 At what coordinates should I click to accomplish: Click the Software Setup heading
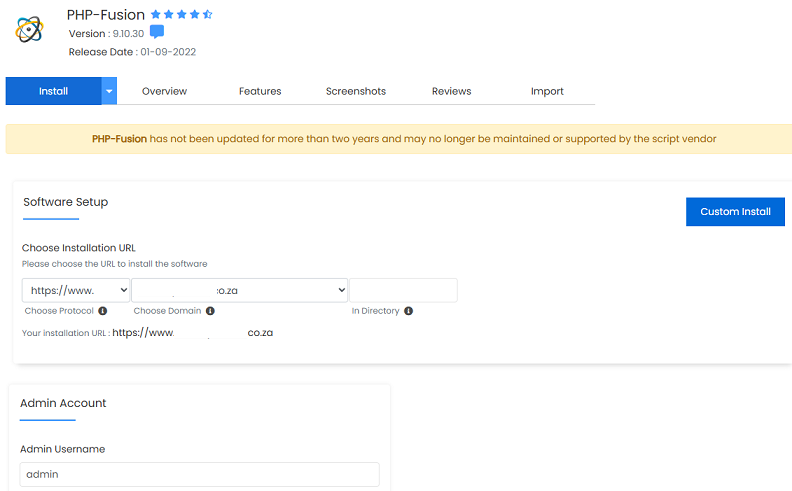(66, 202)
